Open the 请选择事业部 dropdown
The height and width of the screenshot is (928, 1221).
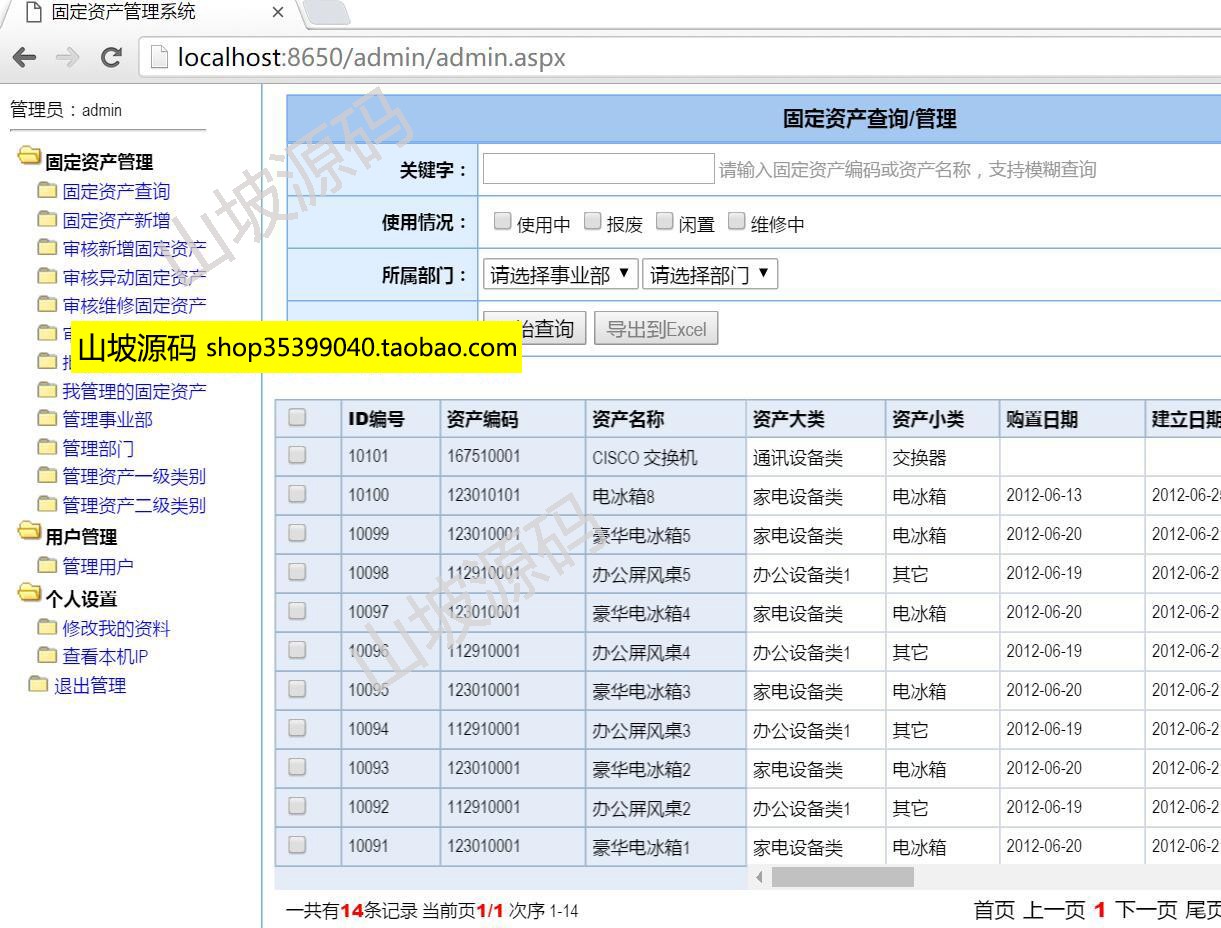(x=560, y=275)
